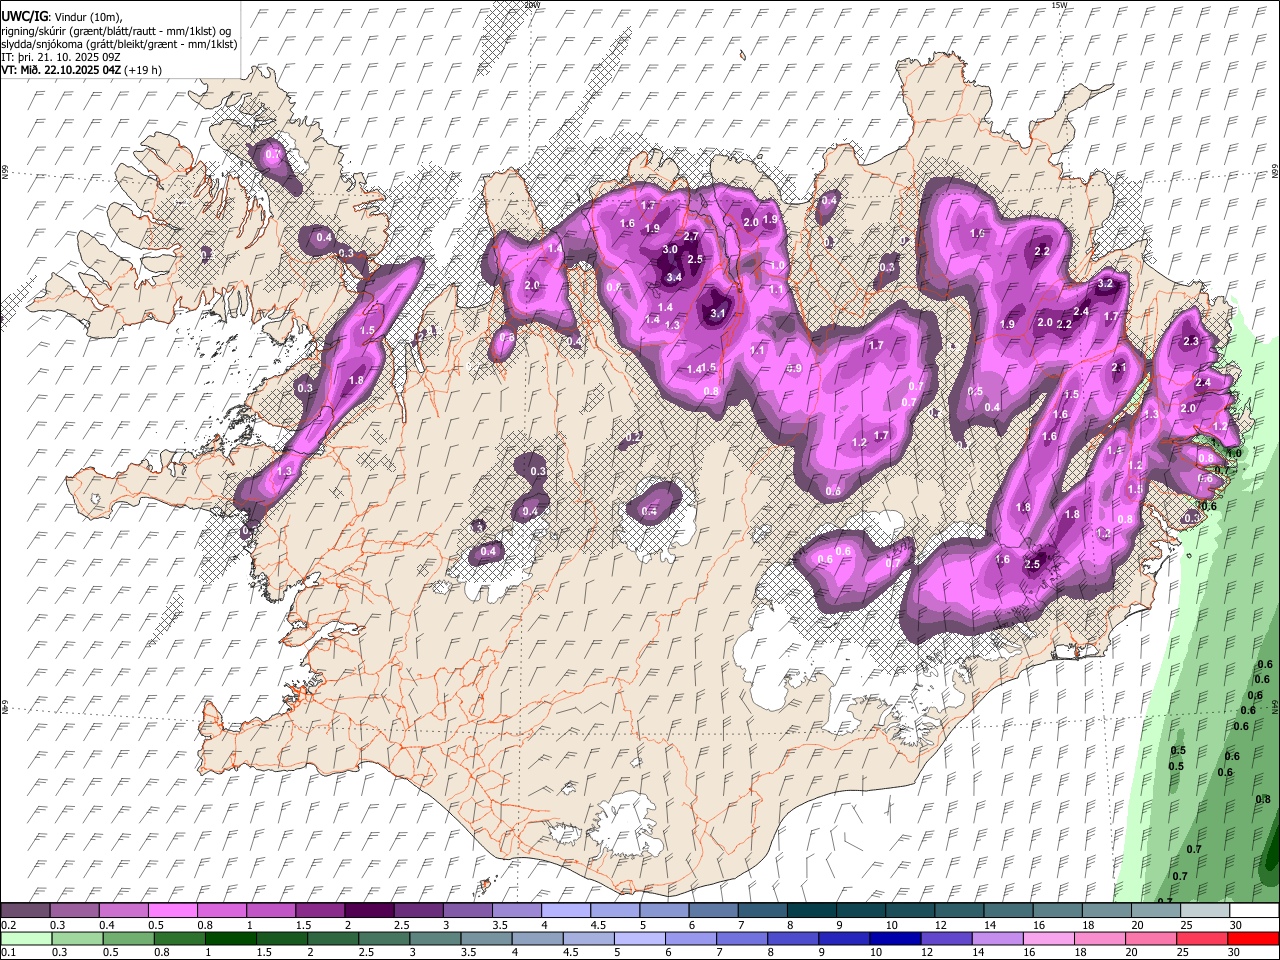Click the pale green 0.1–0.3 swatch, bottom legend row

point(26,938)
